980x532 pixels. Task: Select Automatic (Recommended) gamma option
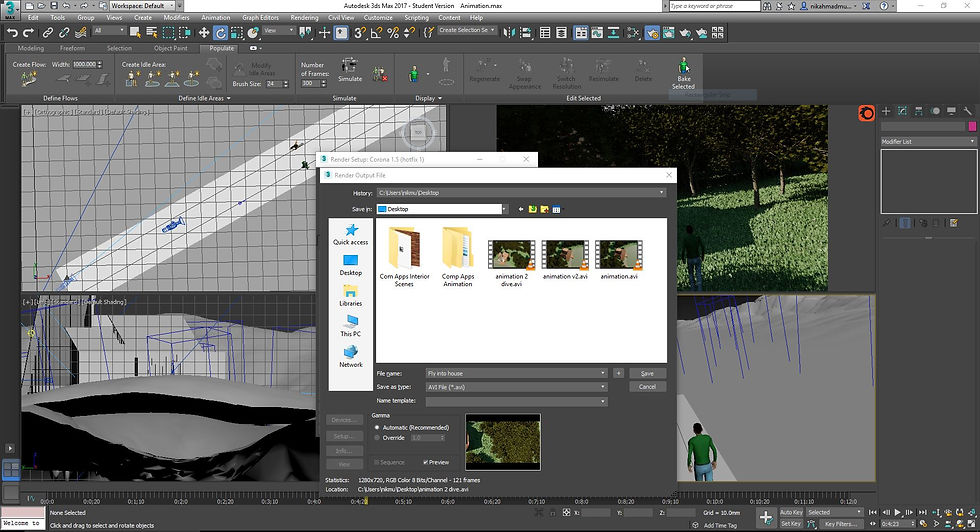[x=411, y=428]
